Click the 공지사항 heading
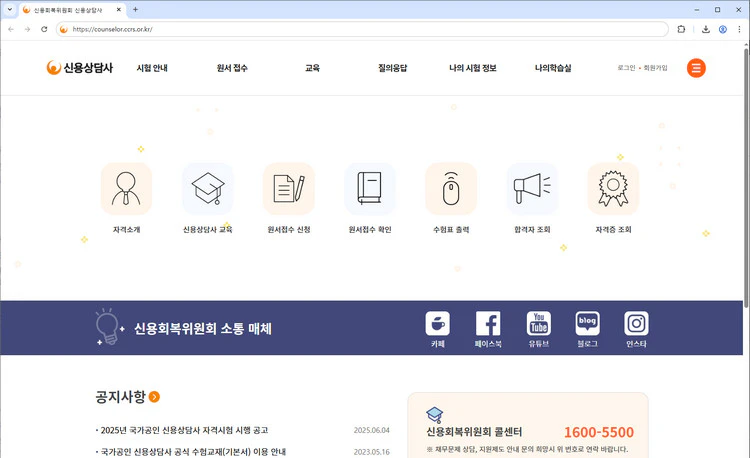Screen dimensions: 750x458 [x=120, y=397]
